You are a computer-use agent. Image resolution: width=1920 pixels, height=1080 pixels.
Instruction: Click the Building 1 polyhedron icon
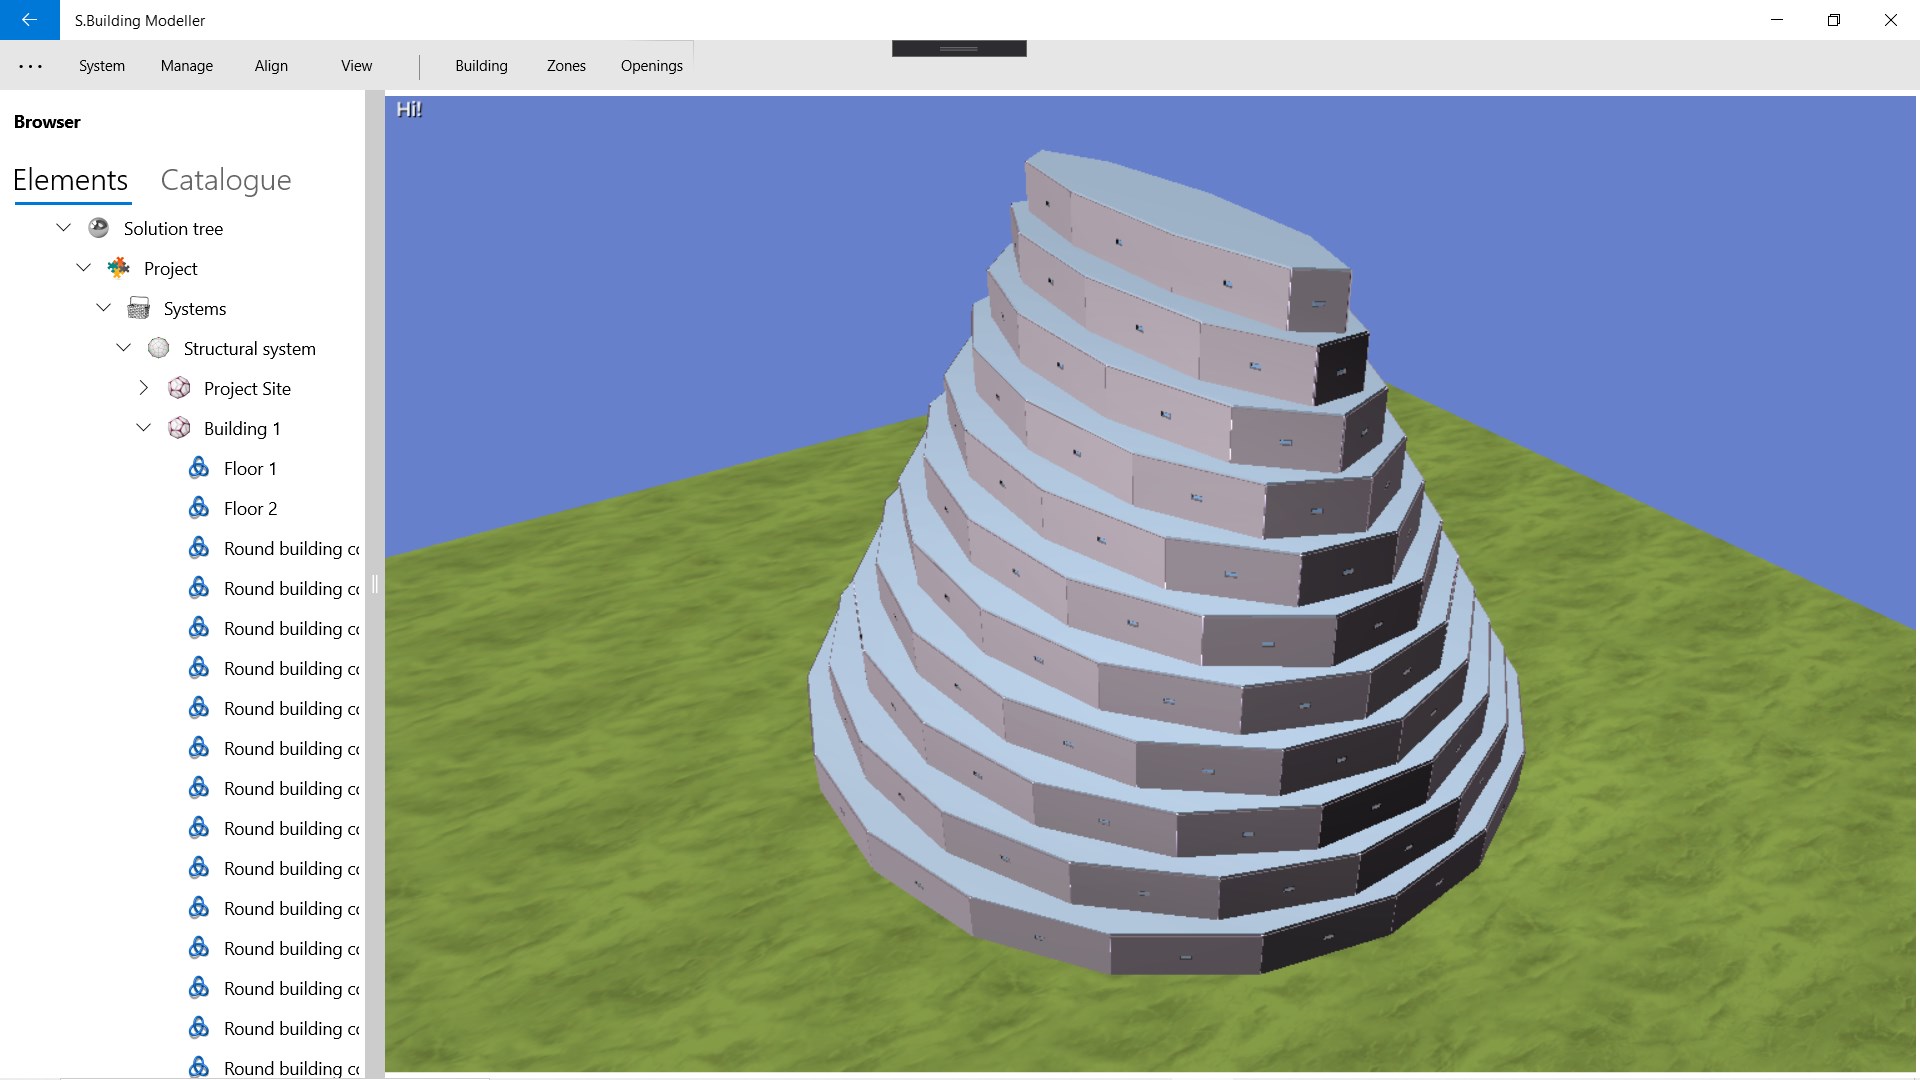click(179, 428)
